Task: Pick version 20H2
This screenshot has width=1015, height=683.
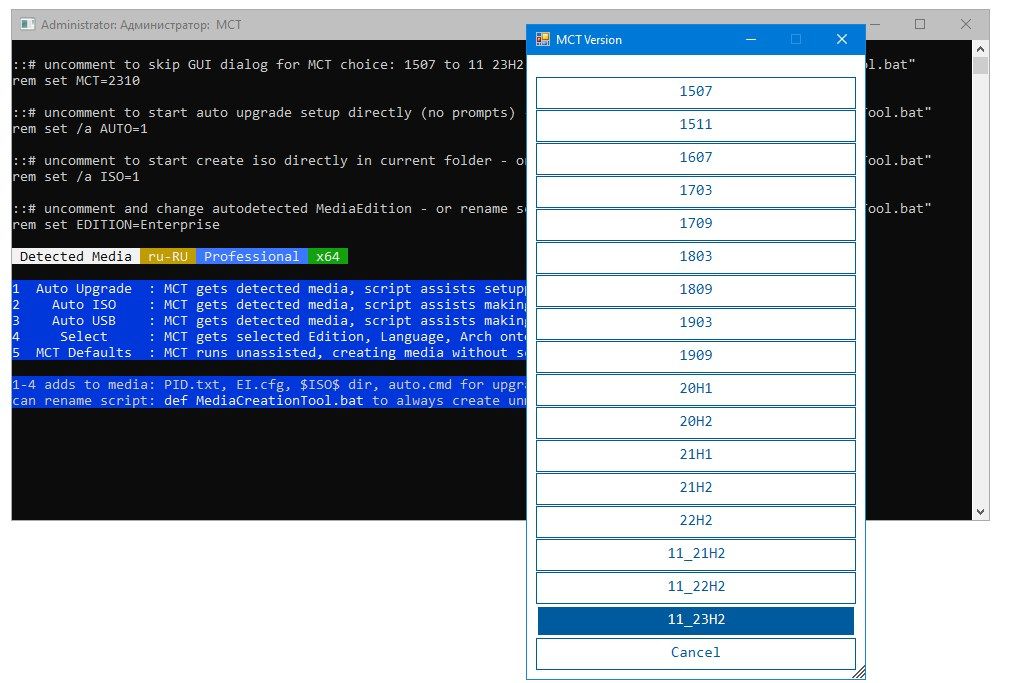Action: click(x=696, y=422)
